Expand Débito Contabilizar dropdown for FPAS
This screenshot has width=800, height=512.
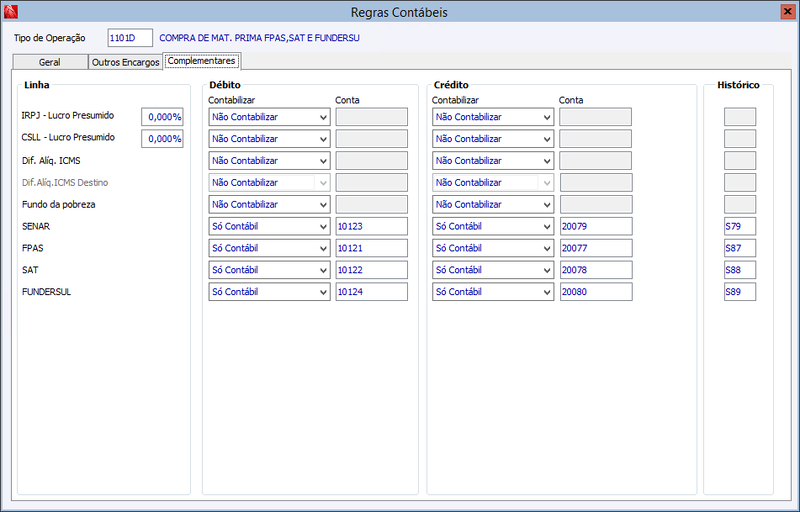pyautogui.click(x=269, y=248)
